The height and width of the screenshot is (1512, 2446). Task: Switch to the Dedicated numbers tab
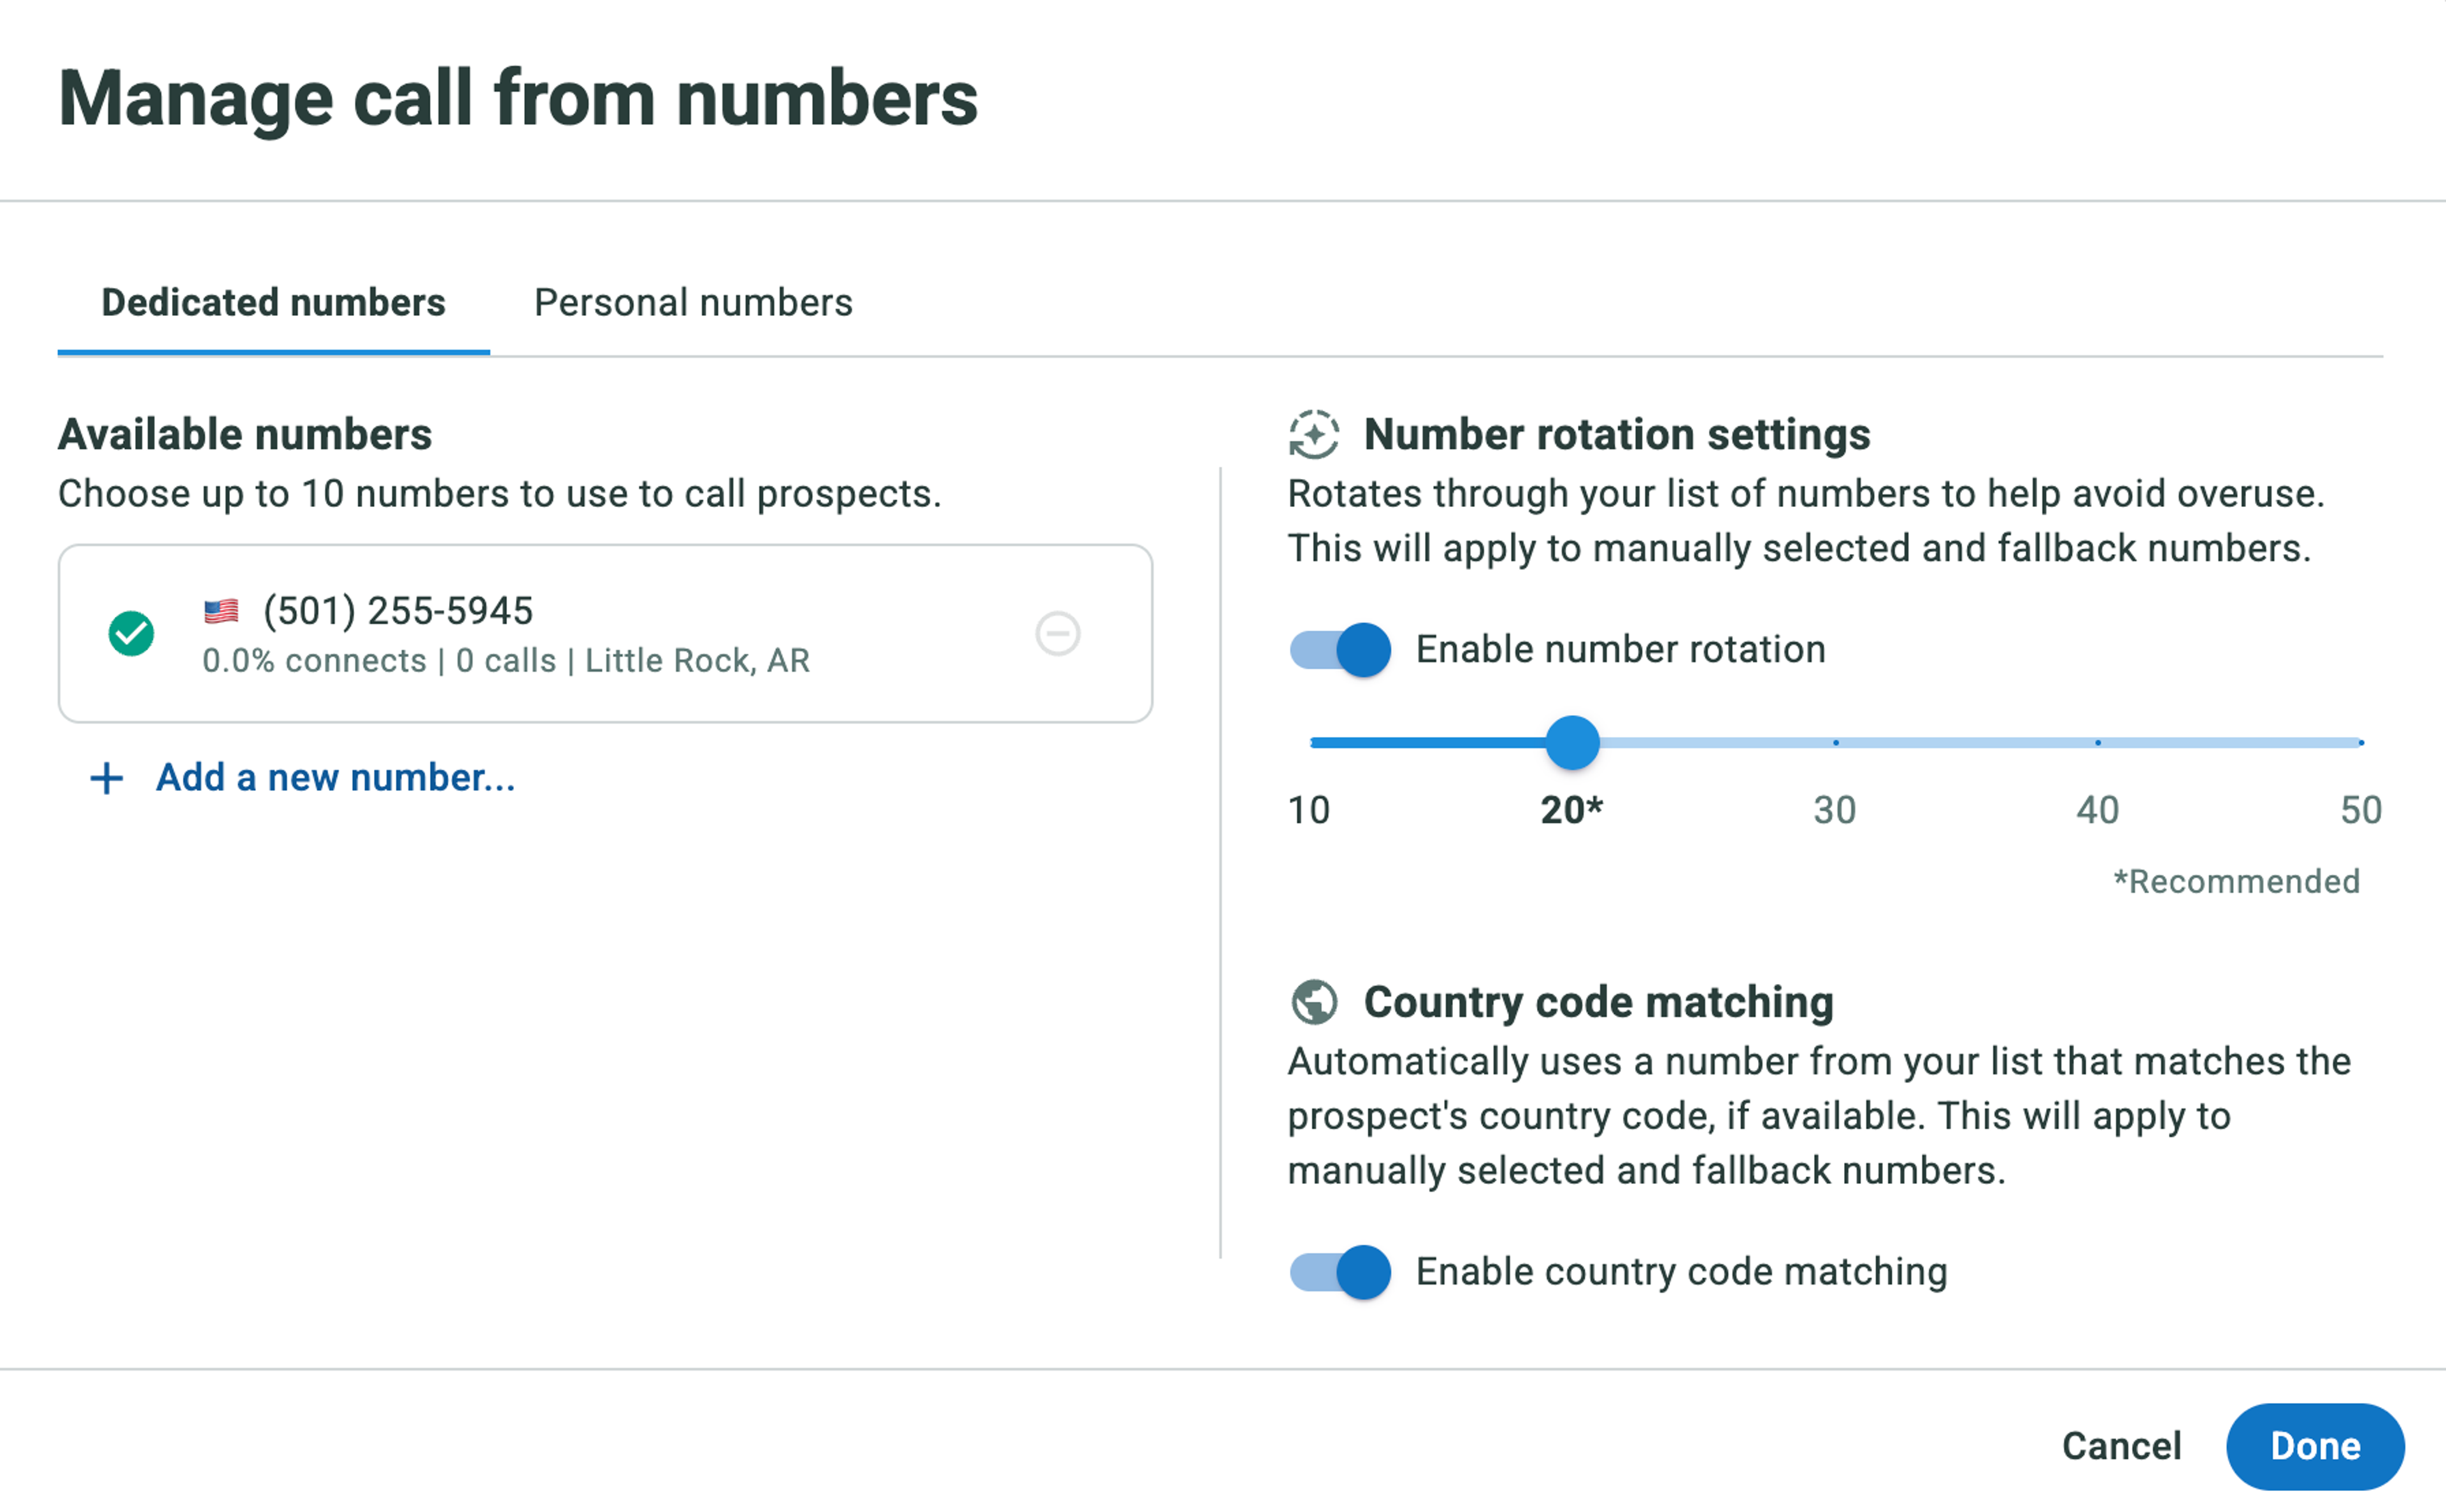coord(273,302)
